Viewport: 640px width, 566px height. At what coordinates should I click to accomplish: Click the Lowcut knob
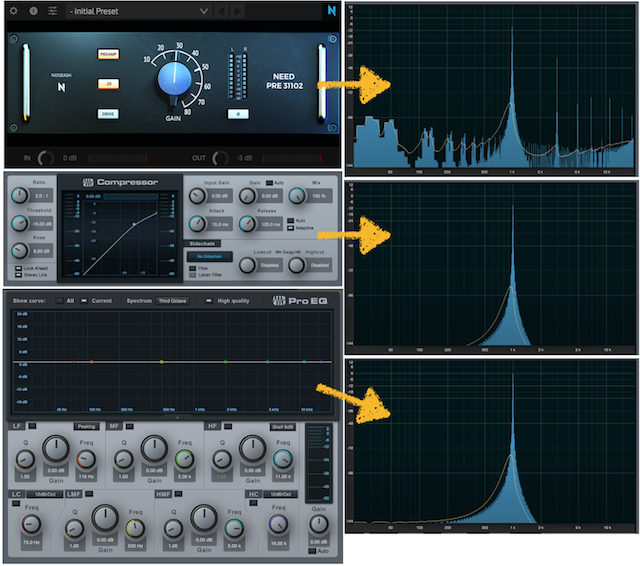(x=247, y=265)
